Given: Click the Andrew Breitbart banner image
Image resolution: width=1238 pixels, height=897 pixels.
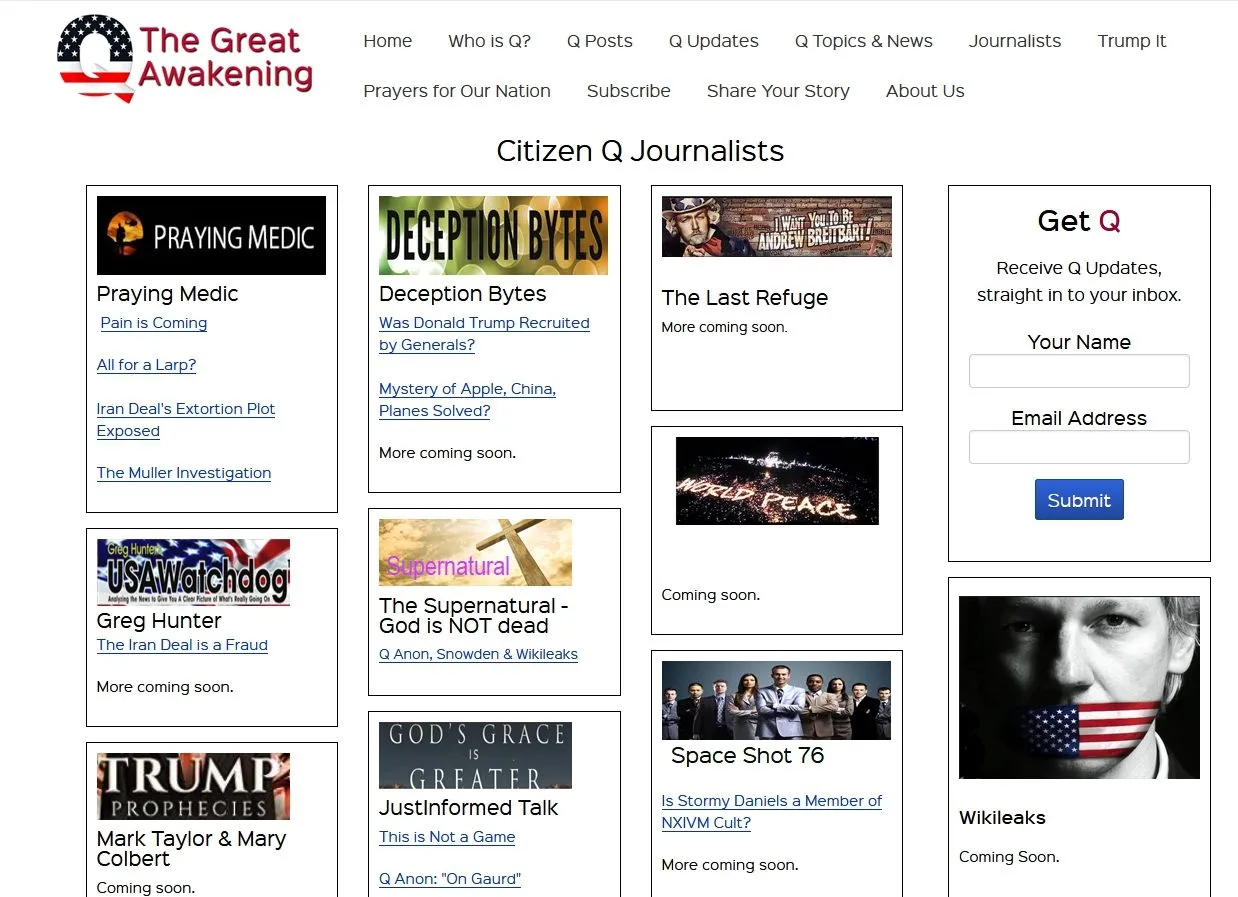Looking at the screenshot, I should (777, 226).
